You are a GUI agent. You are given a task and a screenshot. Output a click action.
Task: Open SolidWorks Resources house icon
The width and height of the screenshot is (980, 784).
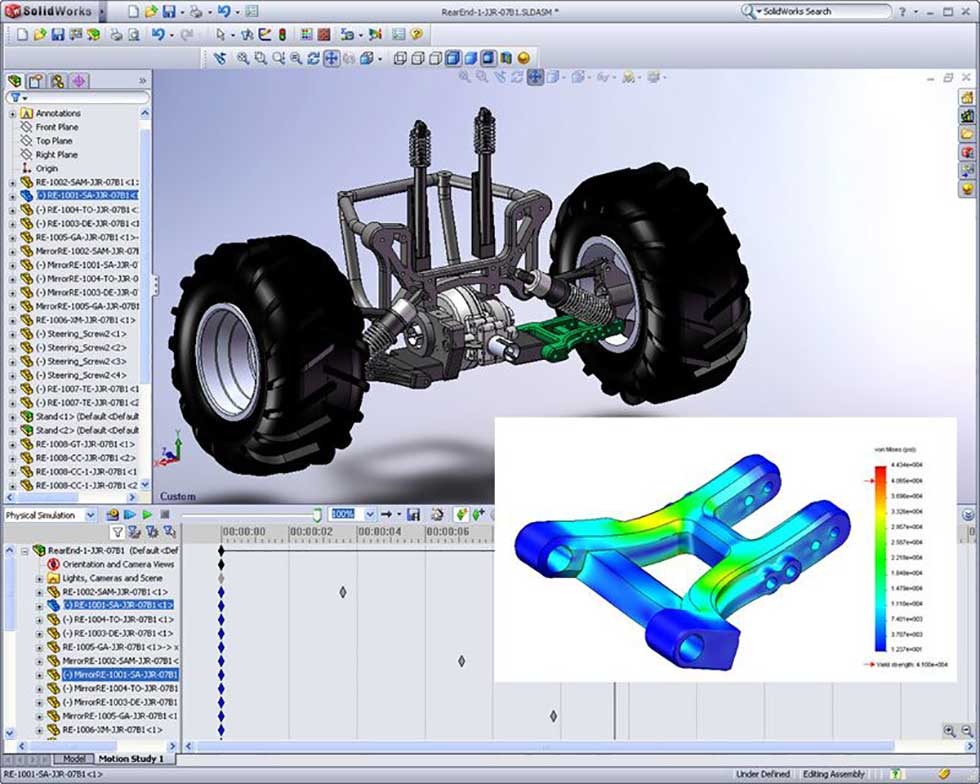tap(968, 97)
